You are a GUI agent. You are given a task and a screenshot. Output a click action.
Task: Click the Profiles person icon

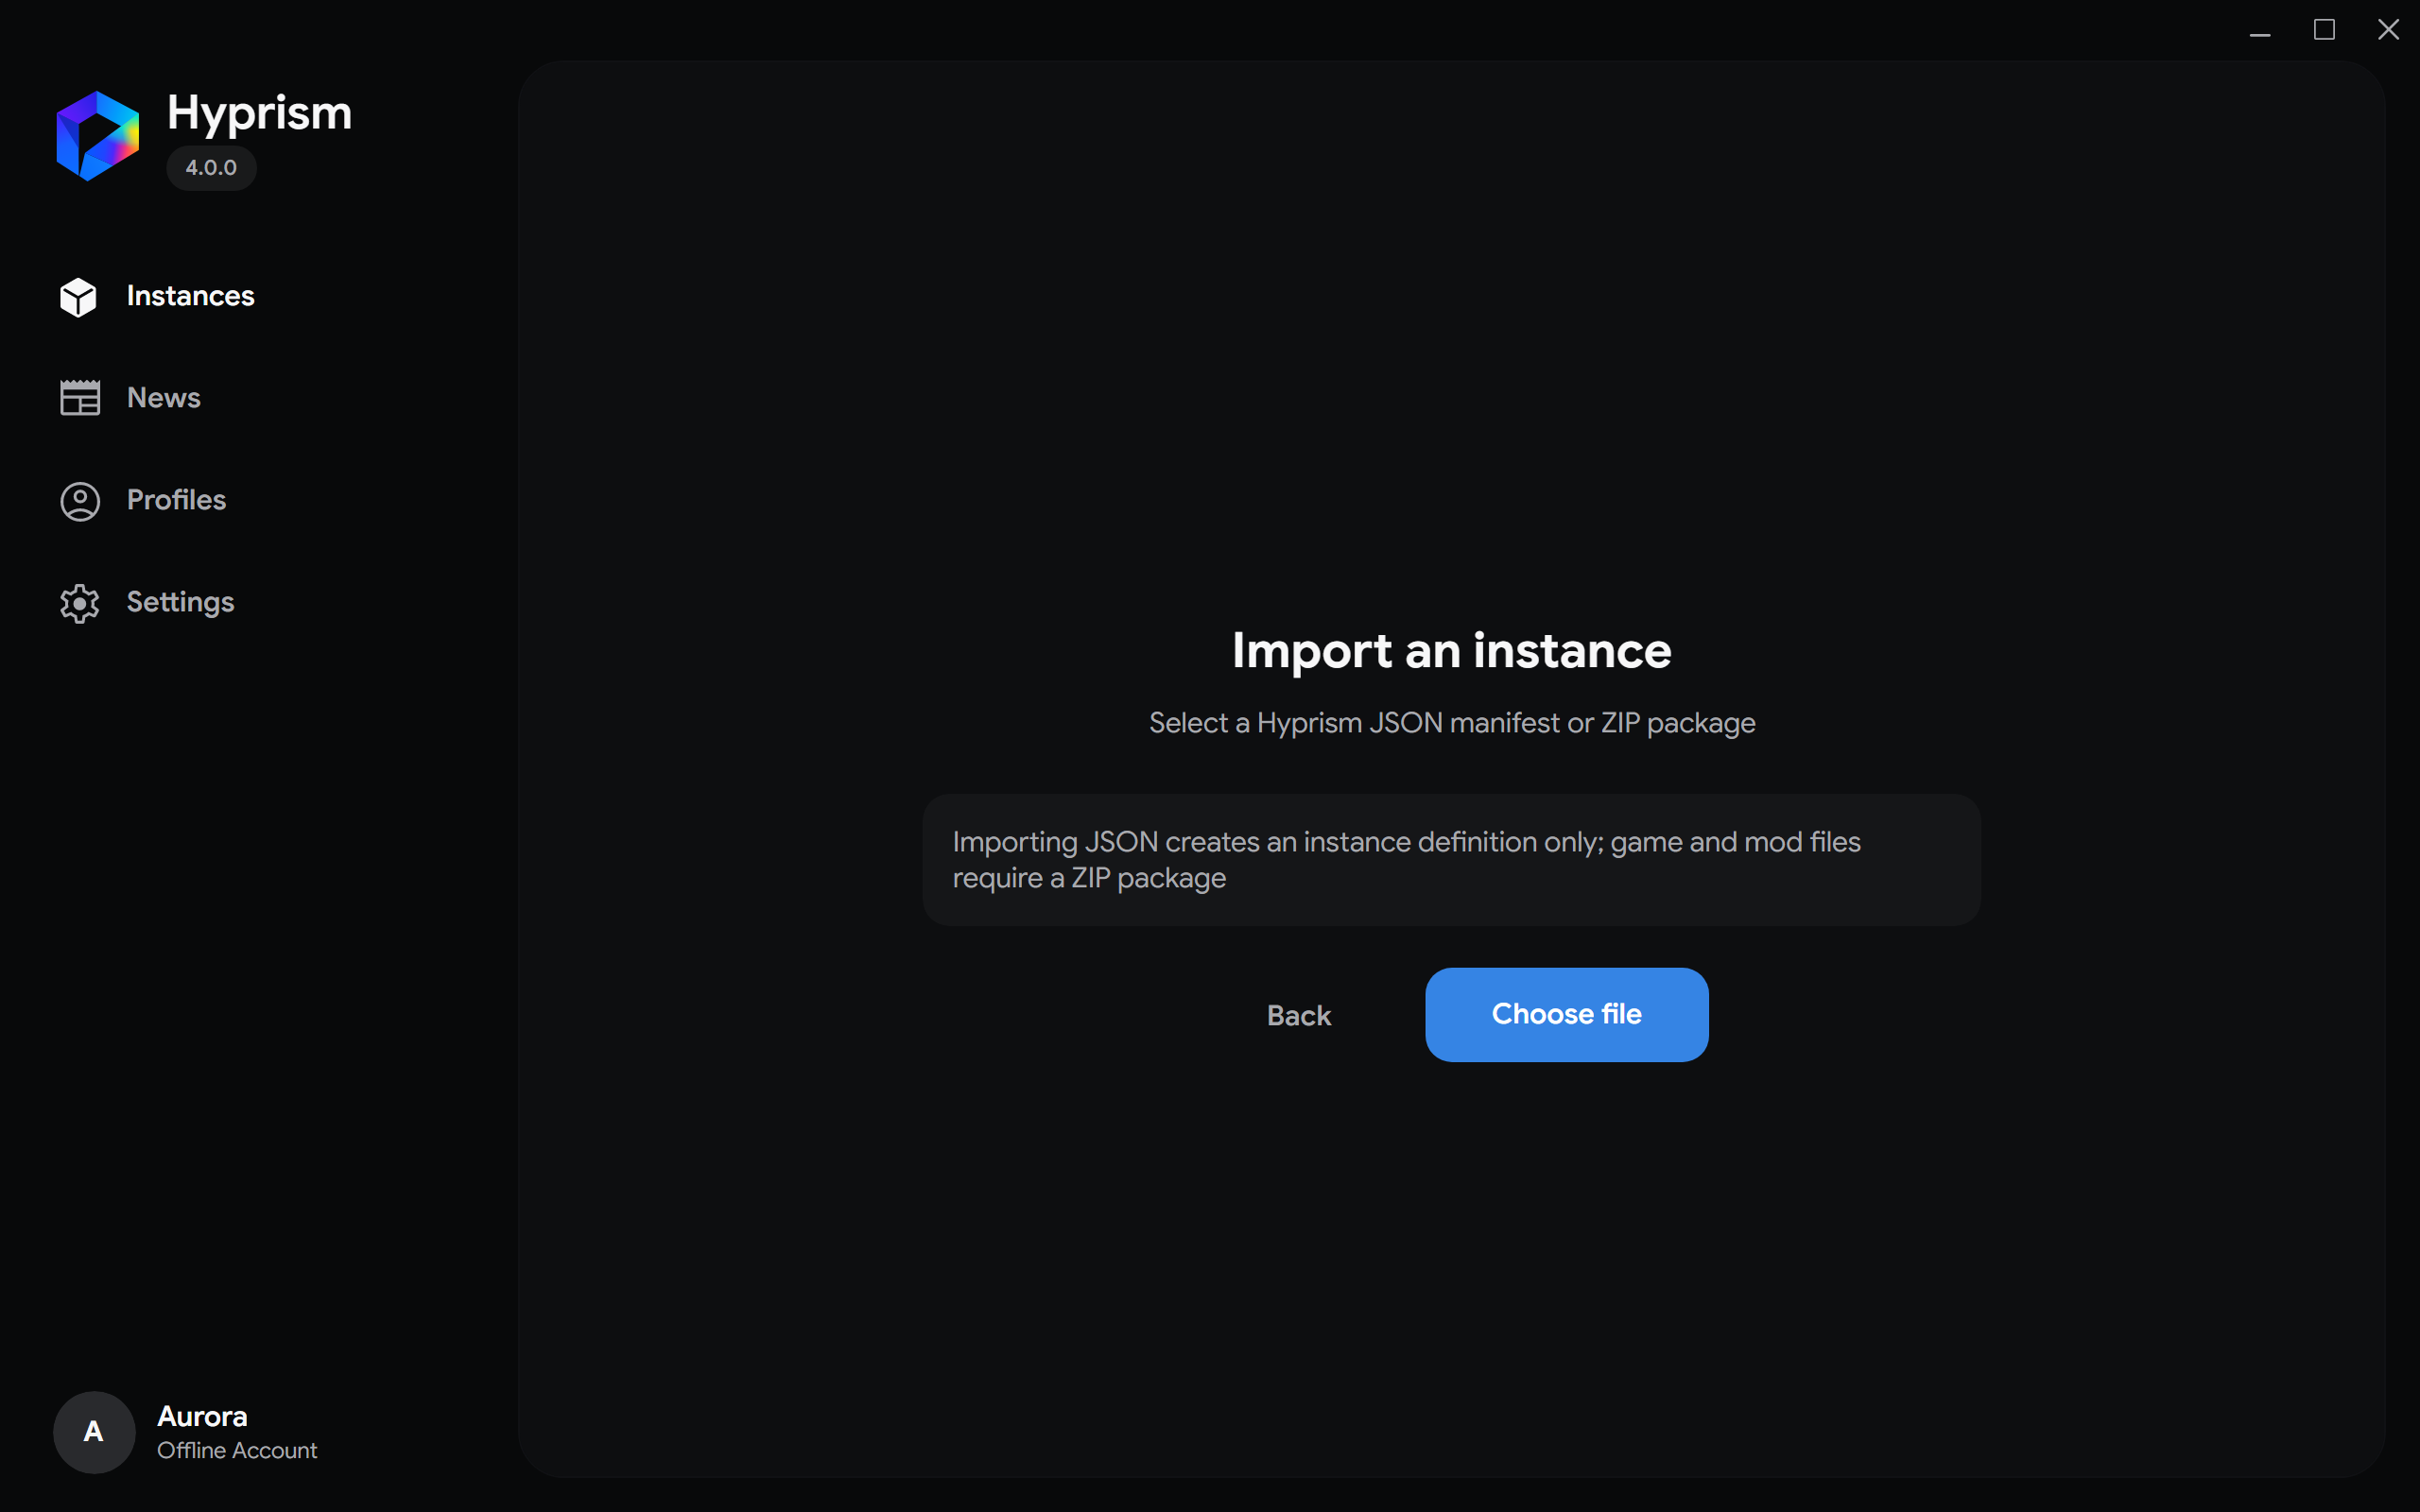point(80,501)
